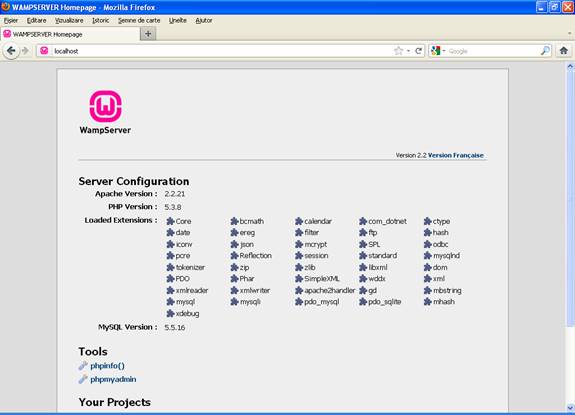
Task: Click the puzzle icon beside bcmath
Action: click(234, 221)
